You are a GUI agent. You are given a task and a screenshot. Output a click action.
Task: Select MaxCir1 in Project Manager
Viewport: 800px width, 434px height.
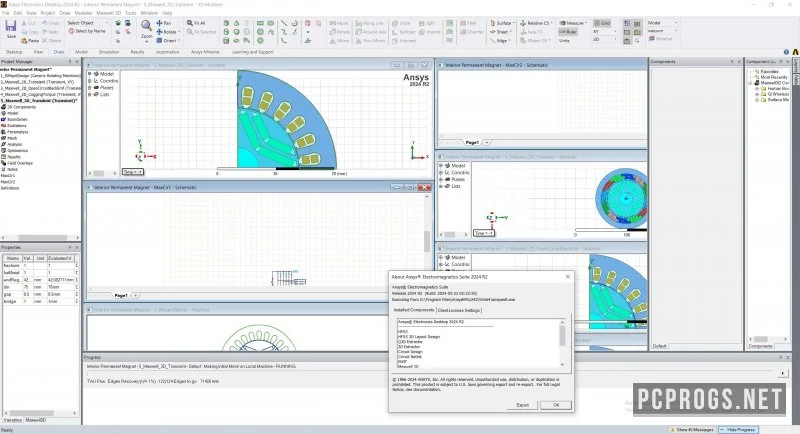[8, 175]
